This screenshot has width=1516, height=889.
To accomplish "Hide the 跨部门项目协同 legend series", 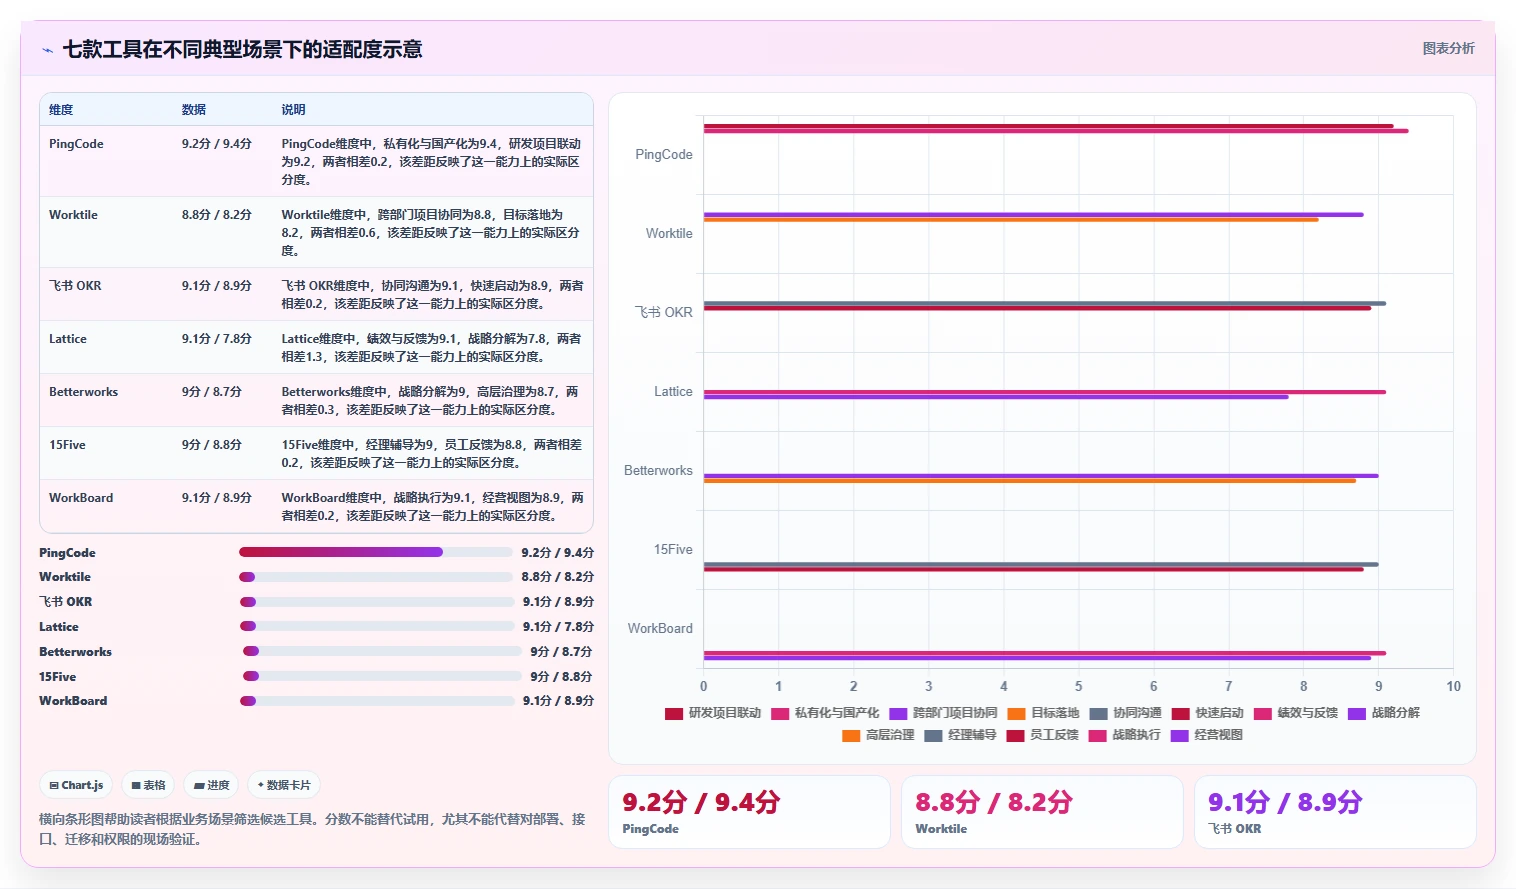I will click(x=943, y=713).
